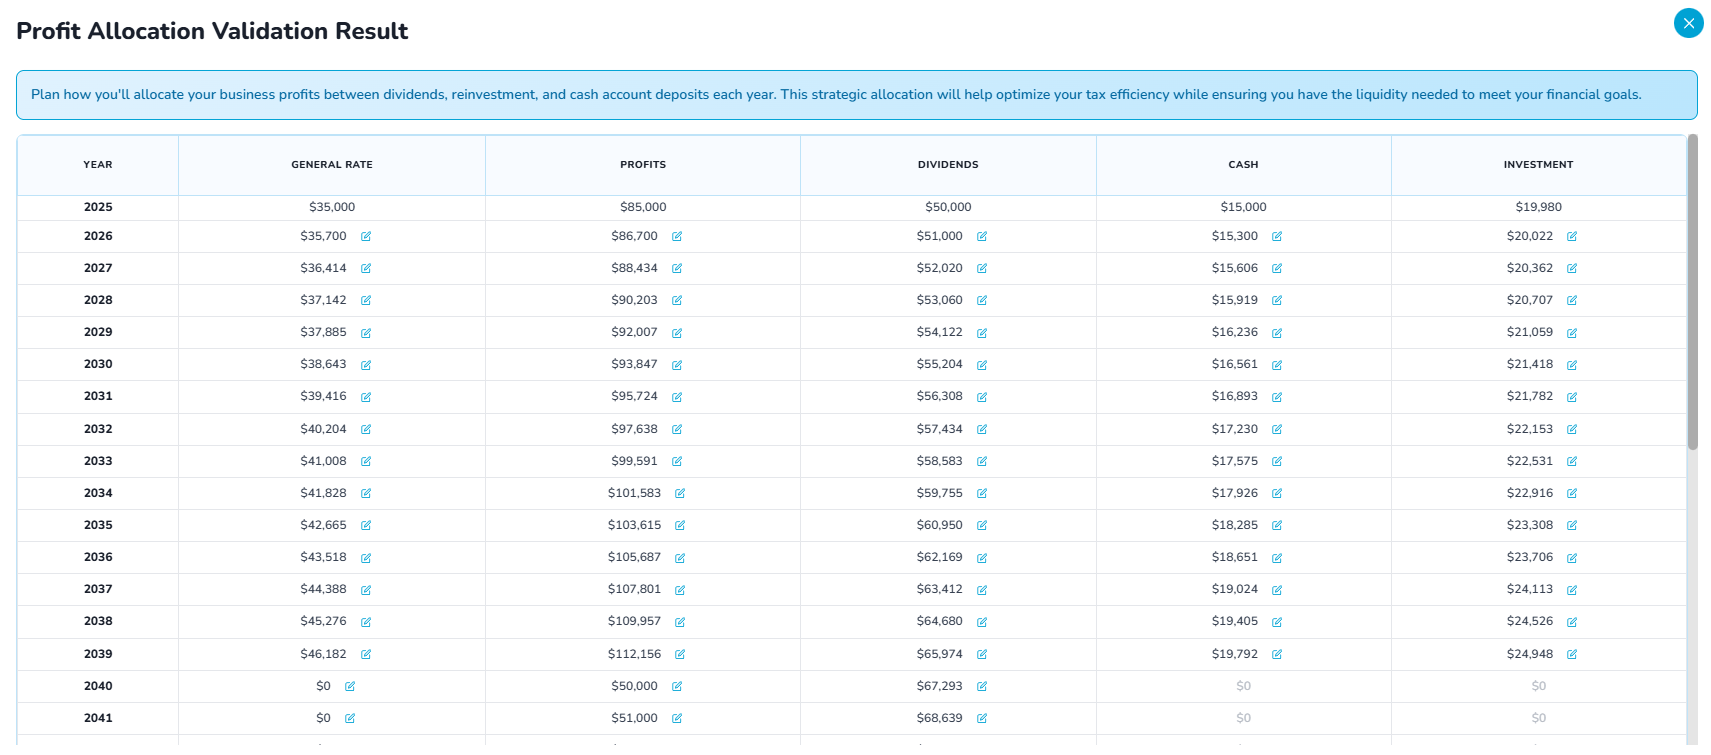This screenshot has height=755, width=1711.
Task: Edit 2038 Dividends value $64,680
Action: pyautogui.click(x=982, y=622)
